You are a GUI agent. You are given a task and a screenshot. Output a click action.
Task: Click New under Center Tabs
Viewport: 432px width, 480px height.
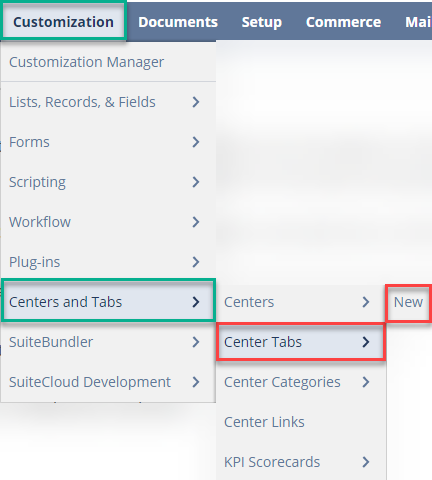click(x=408, y=303)
